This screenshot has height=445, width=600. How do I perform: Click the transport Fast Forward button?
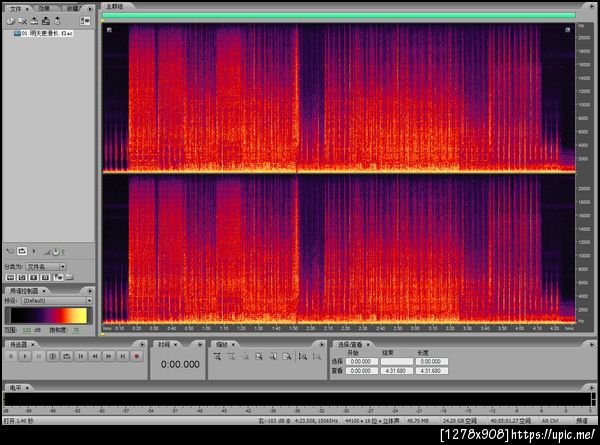click(x=109, y=356)
